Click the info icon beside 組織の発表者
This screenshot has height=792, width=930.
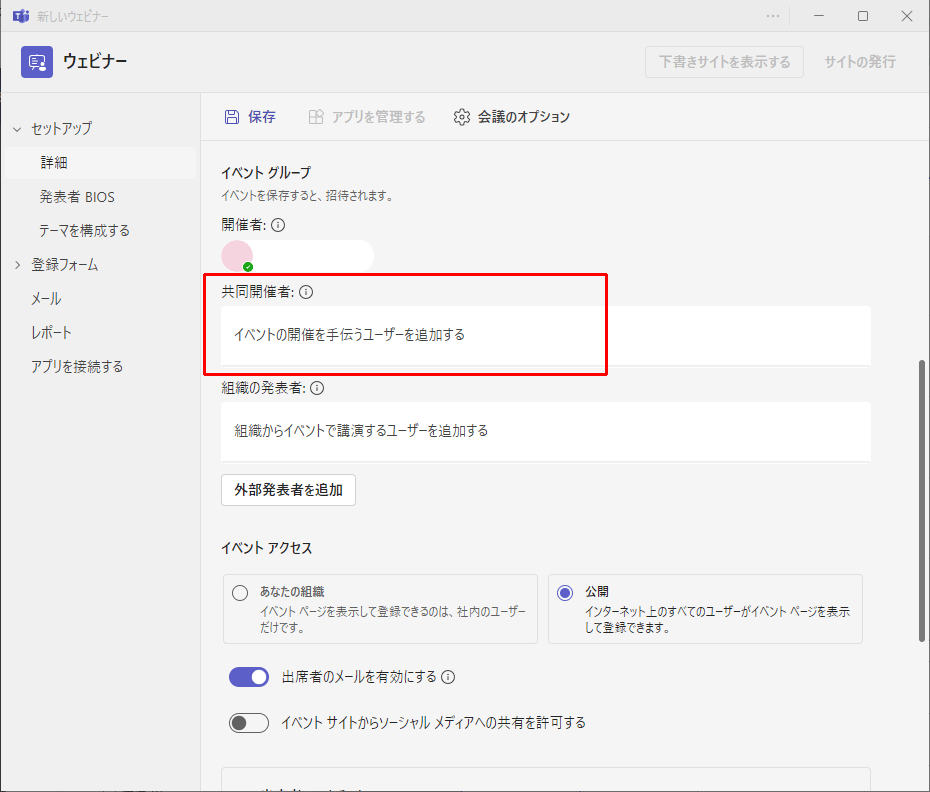(317, 387)
